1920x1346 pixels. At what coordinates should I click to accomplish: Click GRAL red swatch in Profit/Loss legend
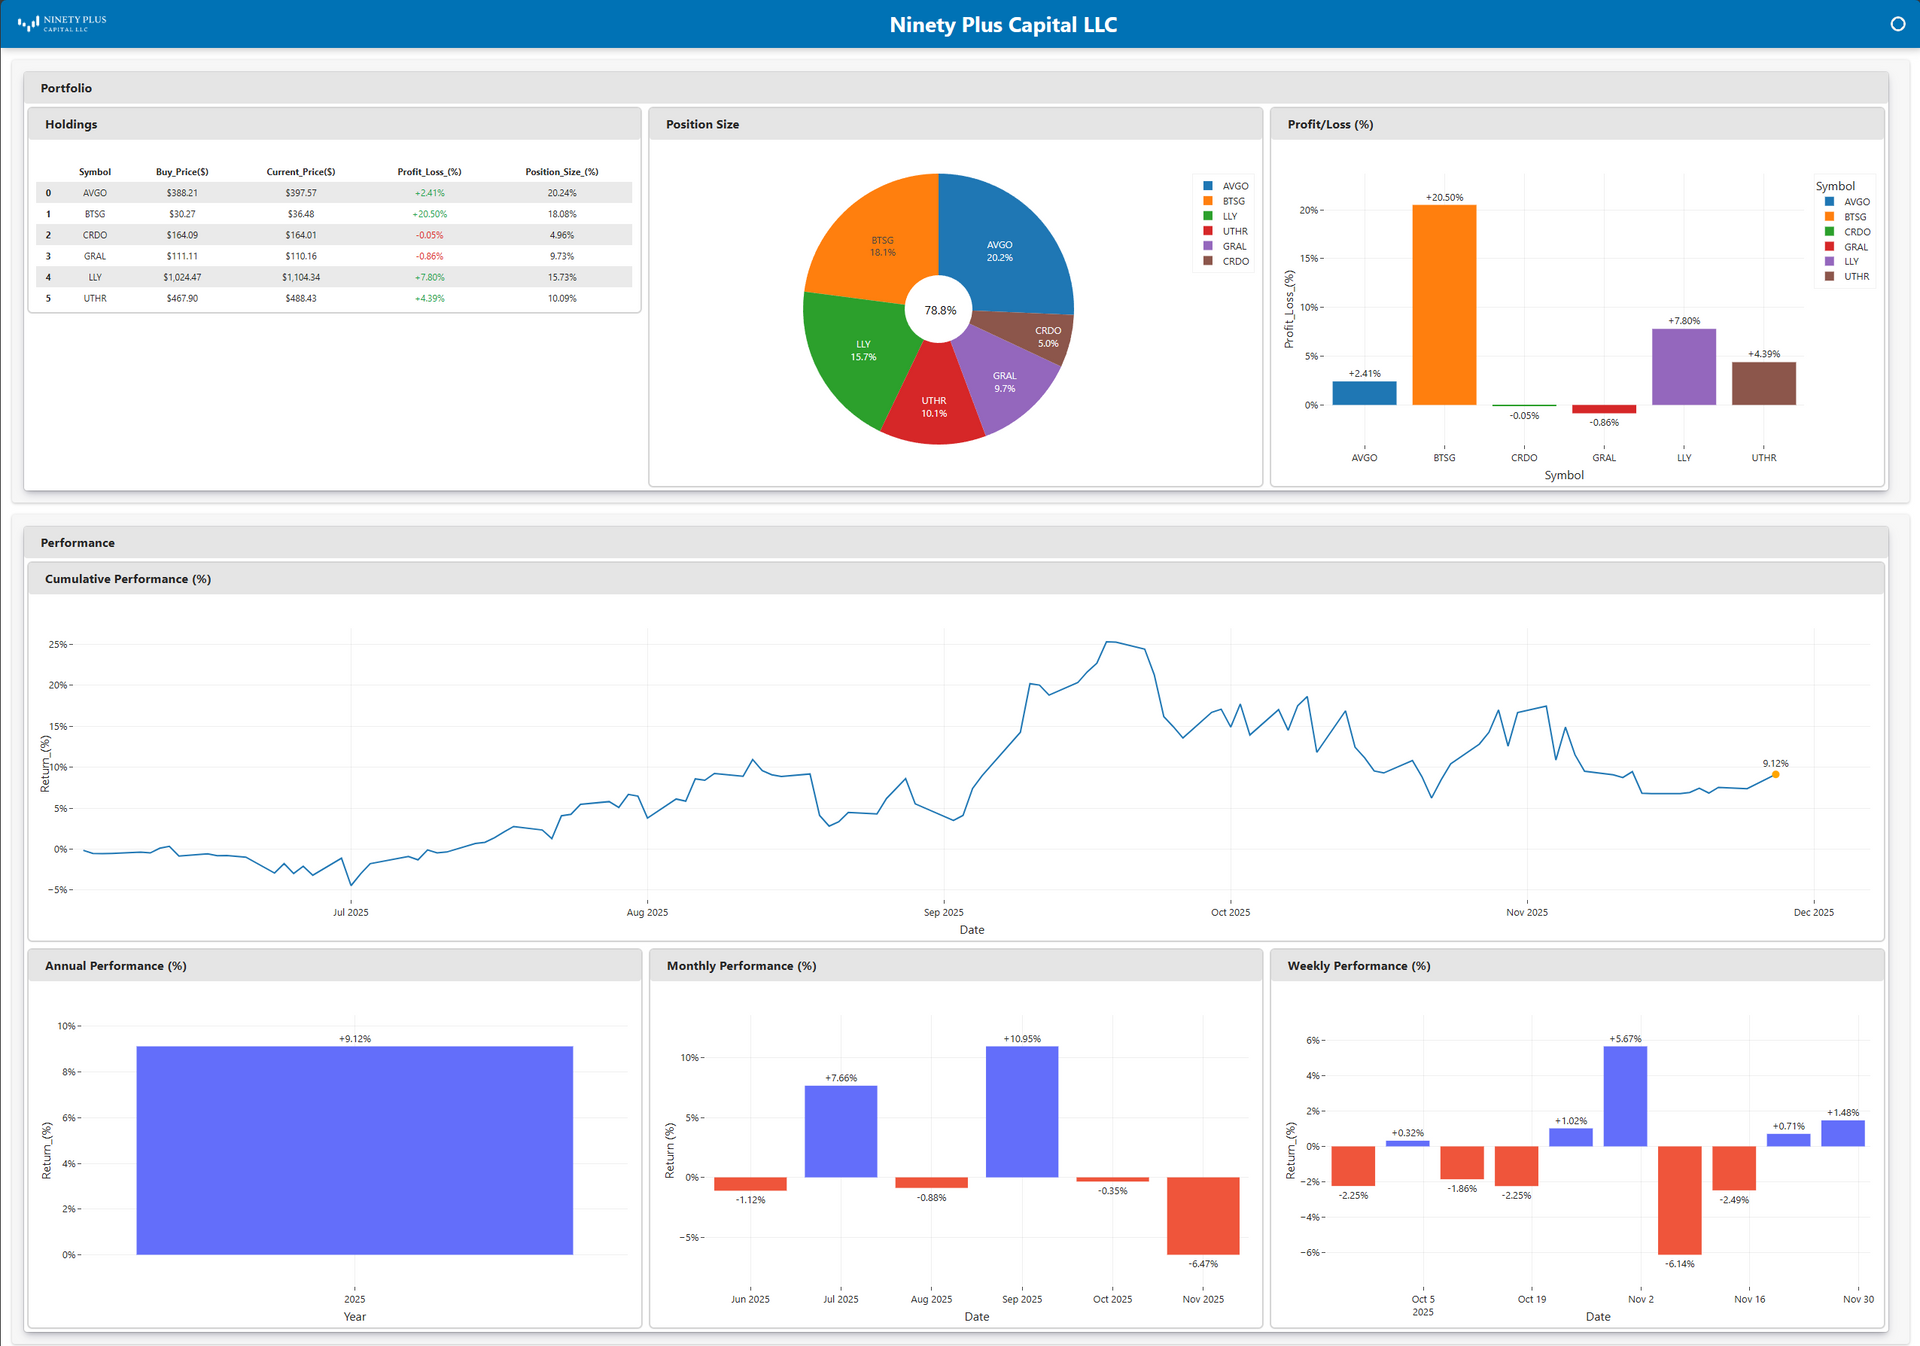coord(1829,247)
